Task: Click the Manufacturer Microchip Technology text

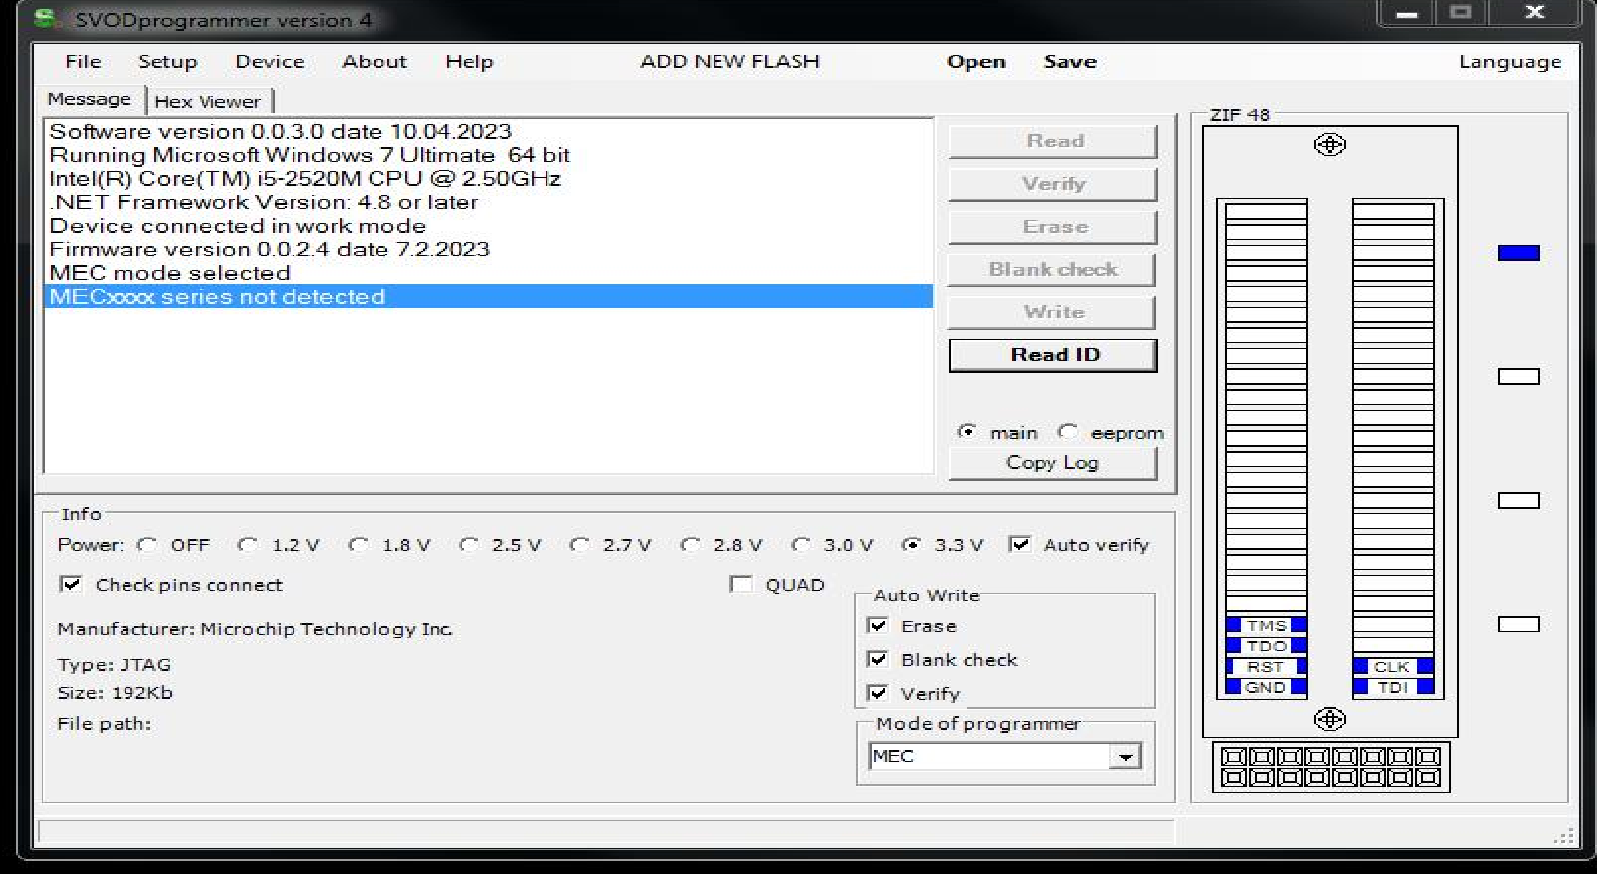Action: pyautogui.click(x=255, y=629)
